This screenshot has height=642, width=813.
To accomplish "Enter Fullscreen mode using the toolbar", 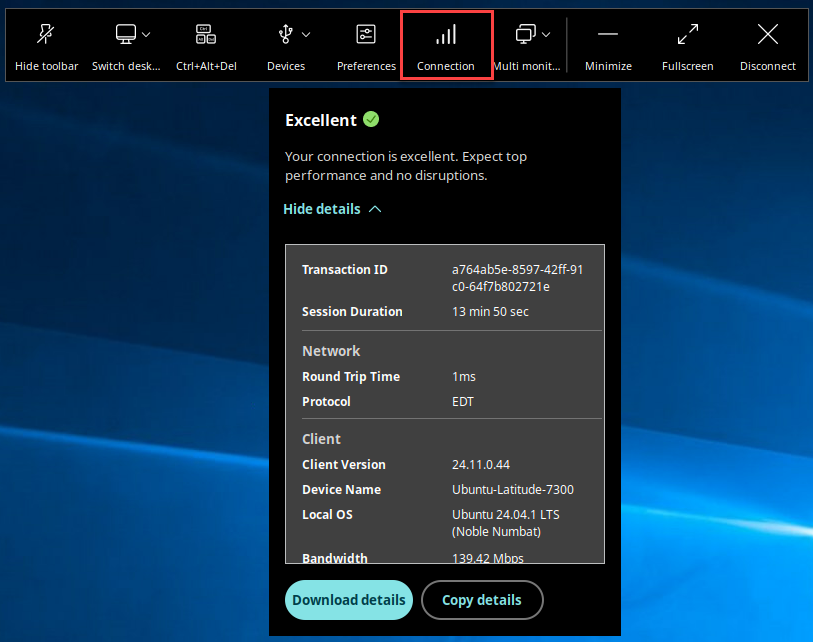I will [688, 35].
